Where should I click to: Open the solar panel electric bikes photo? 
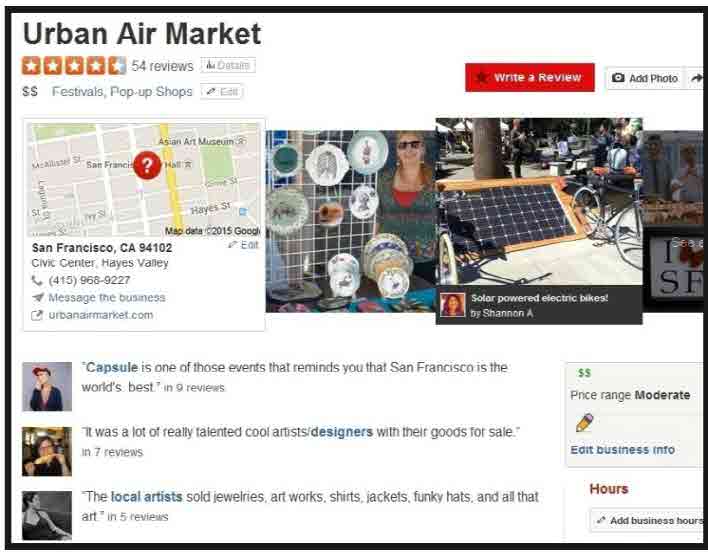(539, 202)
